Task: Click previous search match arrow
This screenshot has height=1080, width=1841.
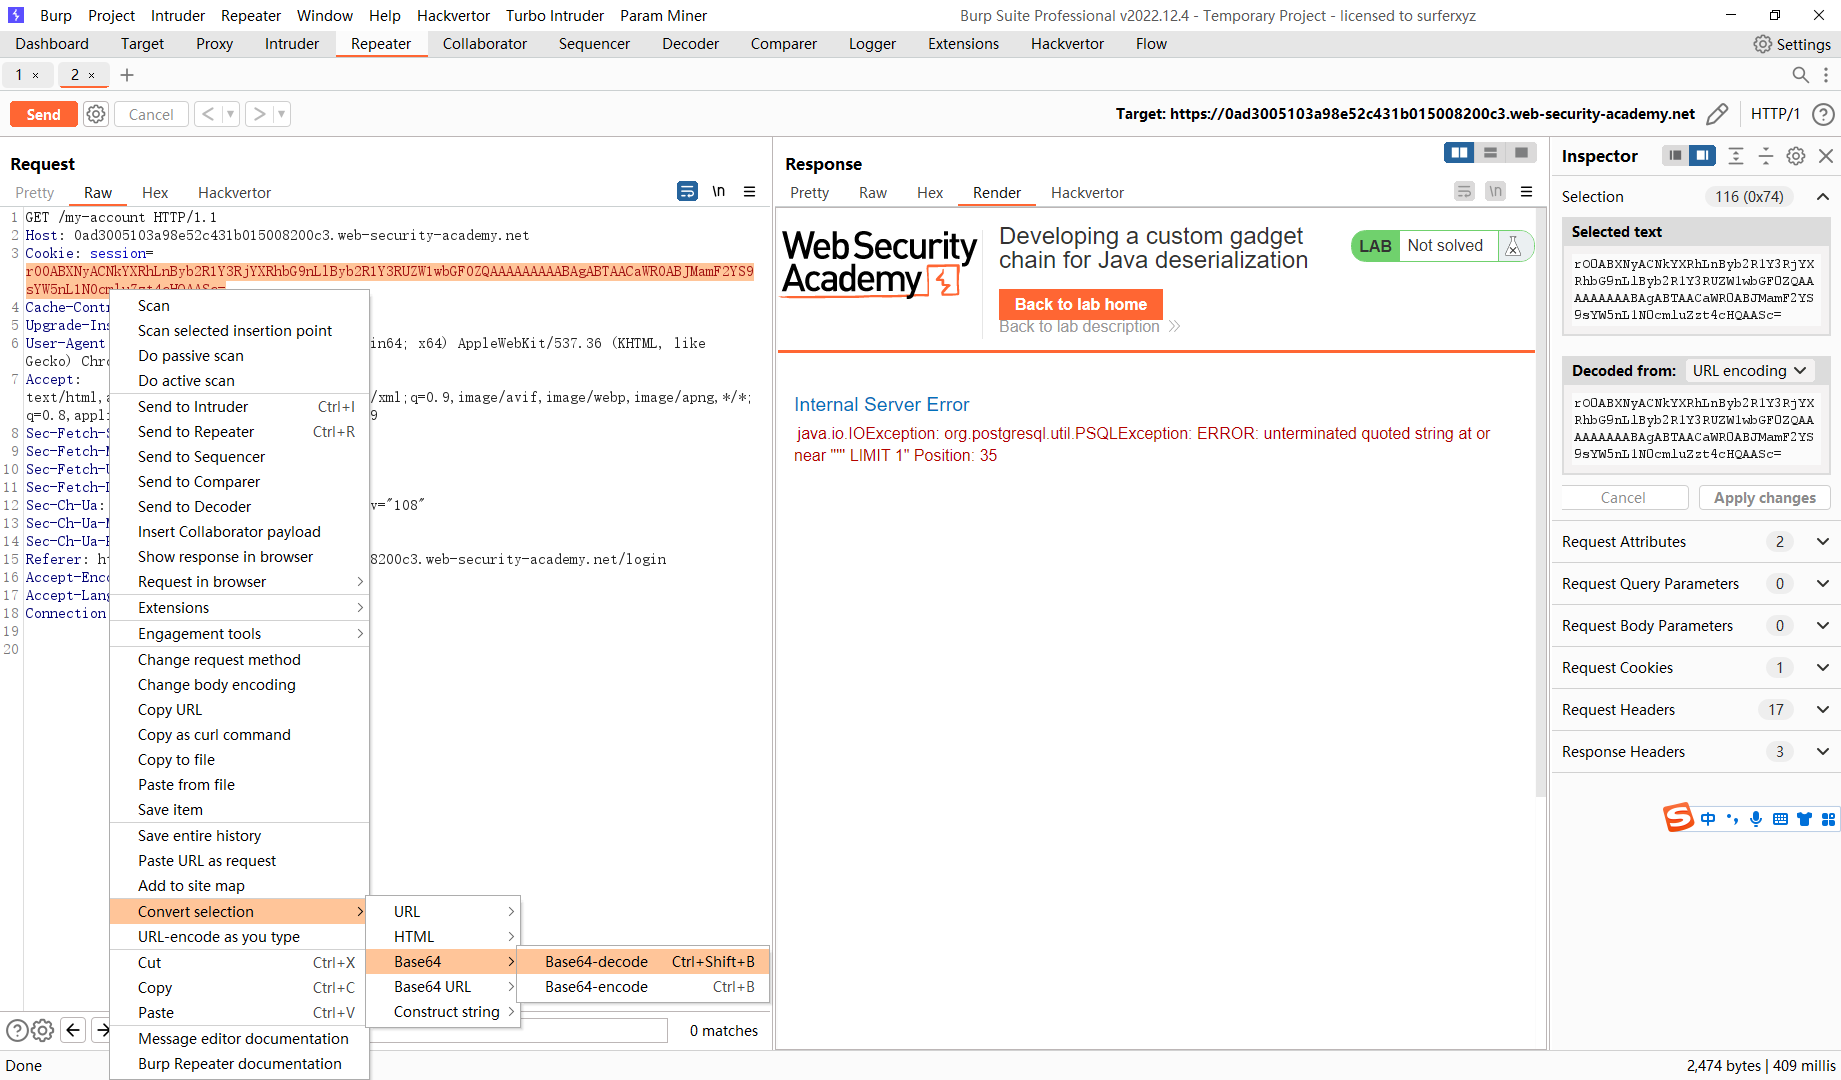Action: tap(73, 1030)
